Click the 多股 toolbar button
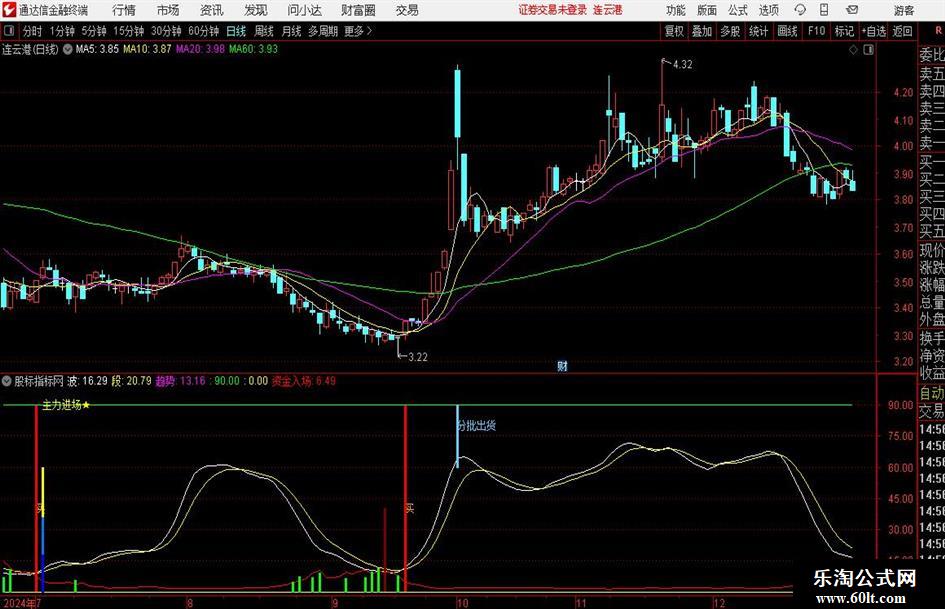This screenshot has height=609, width=945. pyautogui.click(x=730, y=31)
